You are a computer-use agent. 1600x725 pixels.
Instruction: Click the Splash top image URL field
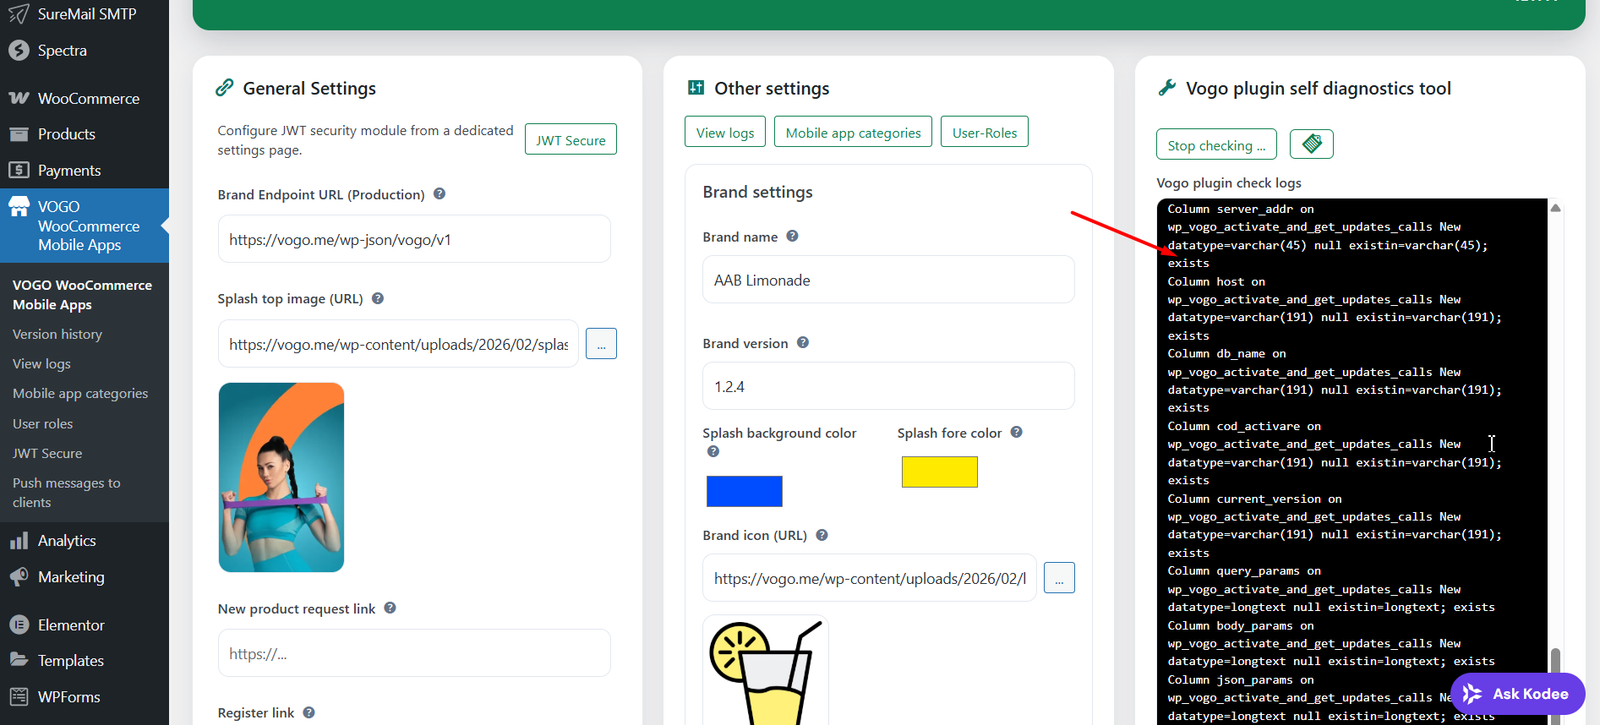coord(398,344)
